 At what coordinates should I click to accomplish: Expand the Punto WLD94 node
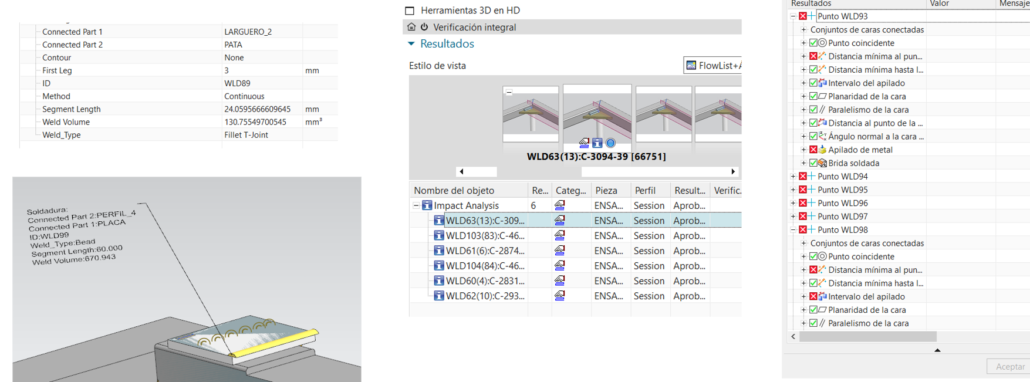click(x=794, y=177)
